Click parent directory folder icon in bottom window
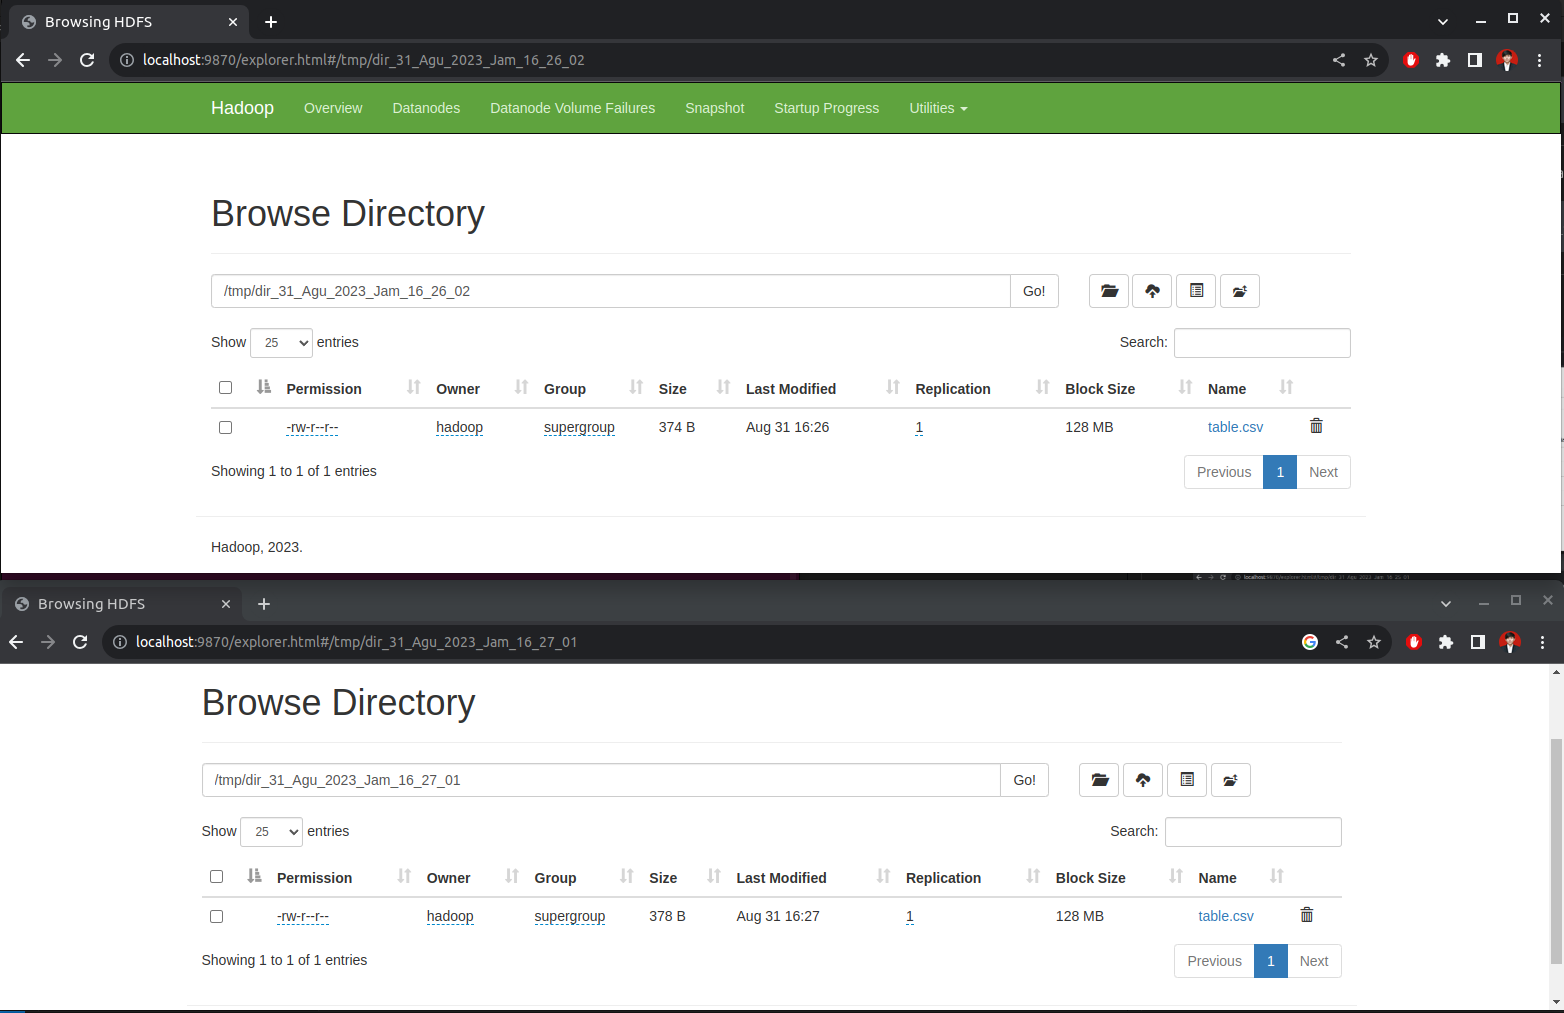1564x1013 pixels. (1099, 780)
